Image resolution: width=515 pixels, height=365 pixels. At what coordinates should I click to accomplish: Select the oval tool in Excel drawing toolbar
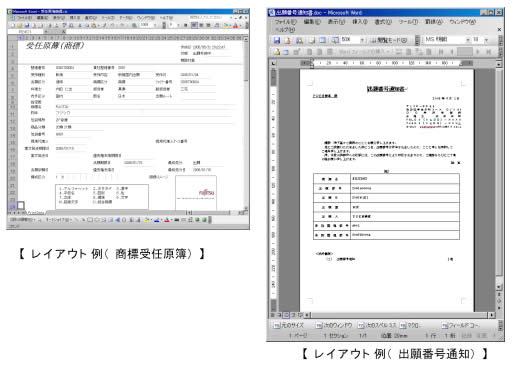point(97,220)
